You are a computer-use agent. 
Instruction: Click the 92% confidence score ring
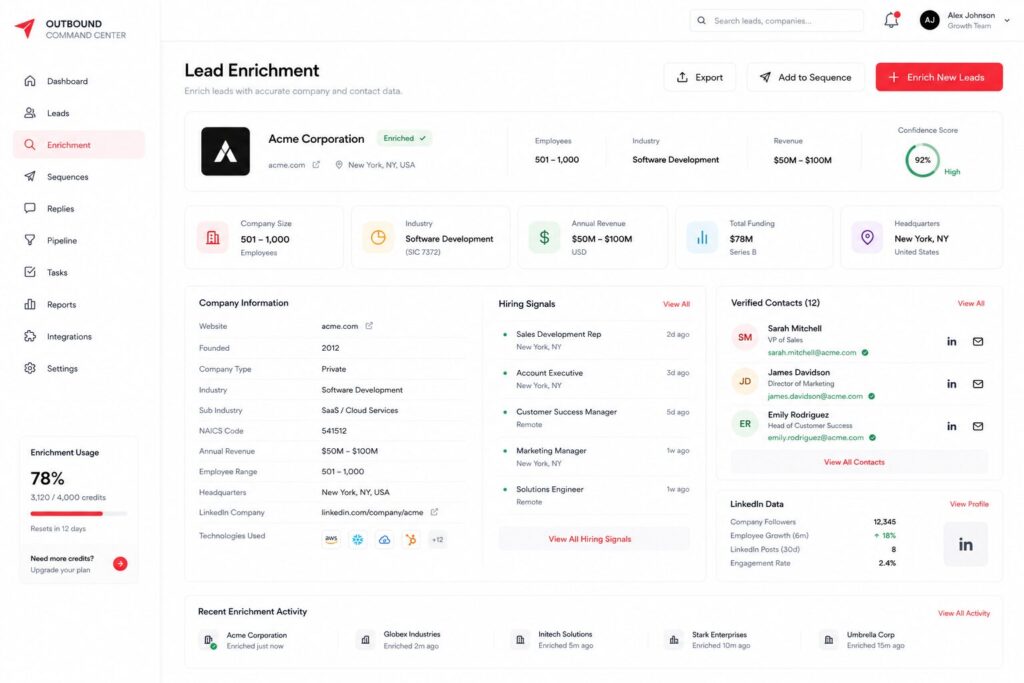tap(922, 160)
